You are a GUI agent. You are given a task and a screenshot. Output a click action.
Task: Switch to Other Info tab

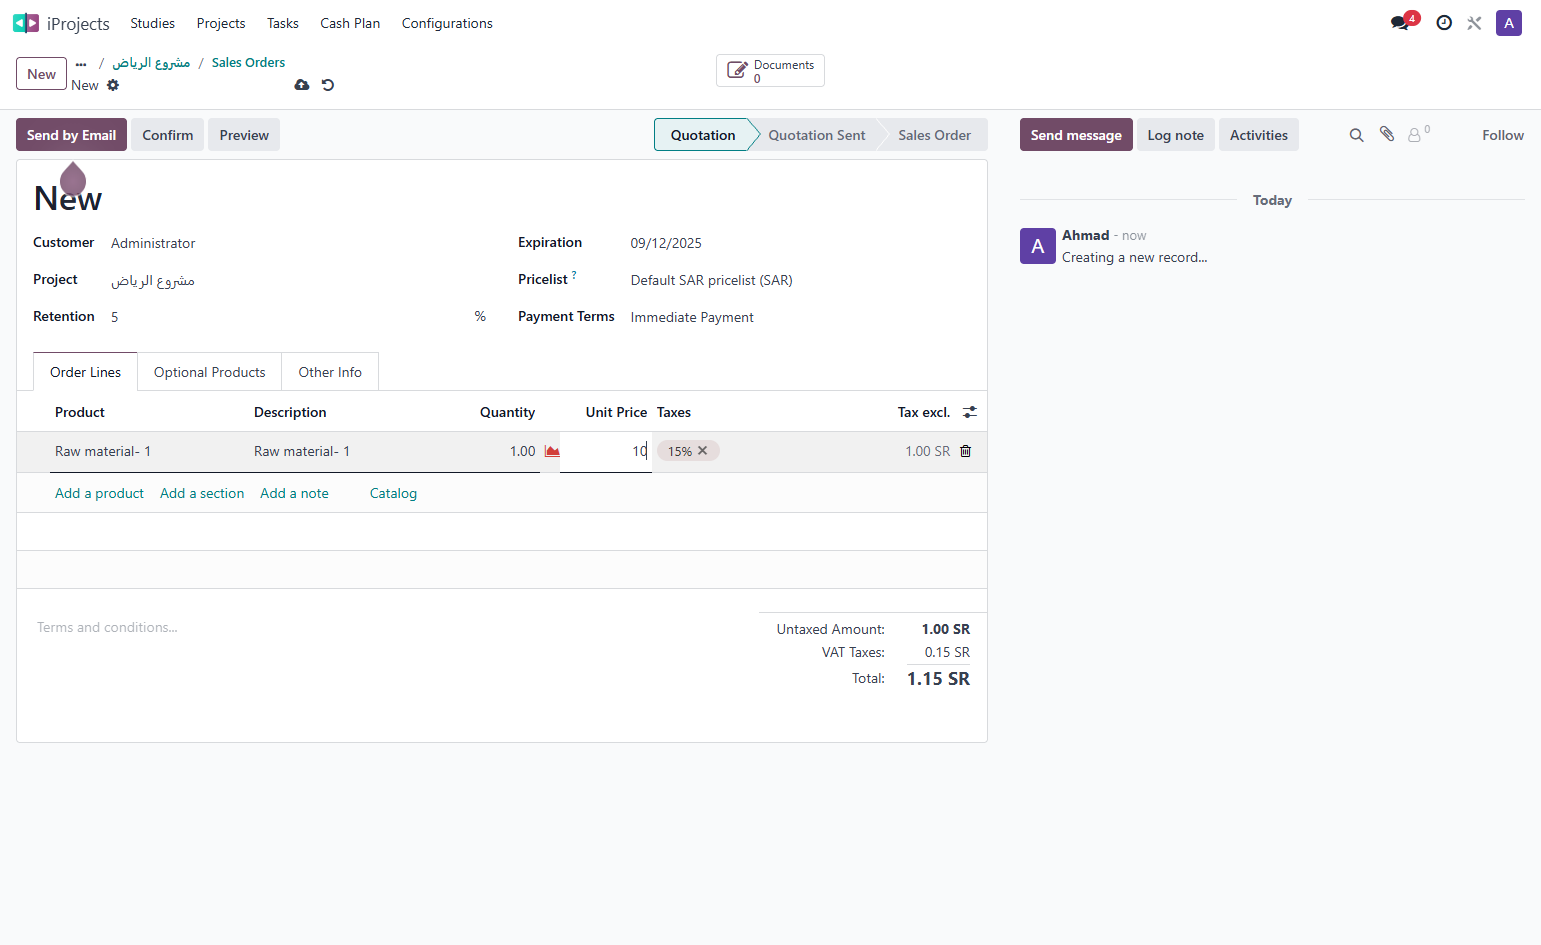(x=330, y=372)
